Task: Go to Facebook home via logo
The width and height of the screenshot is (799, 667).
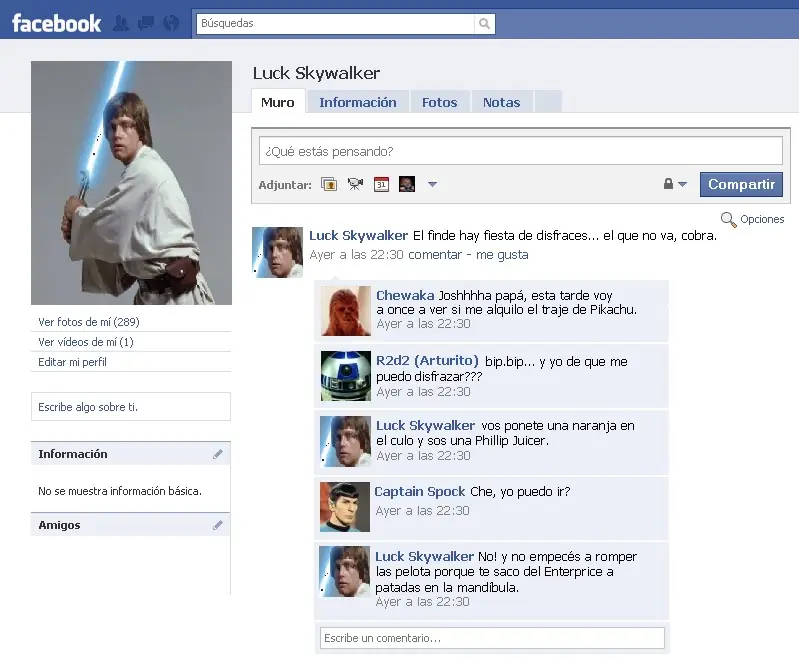Action: [x=56, y=23]
